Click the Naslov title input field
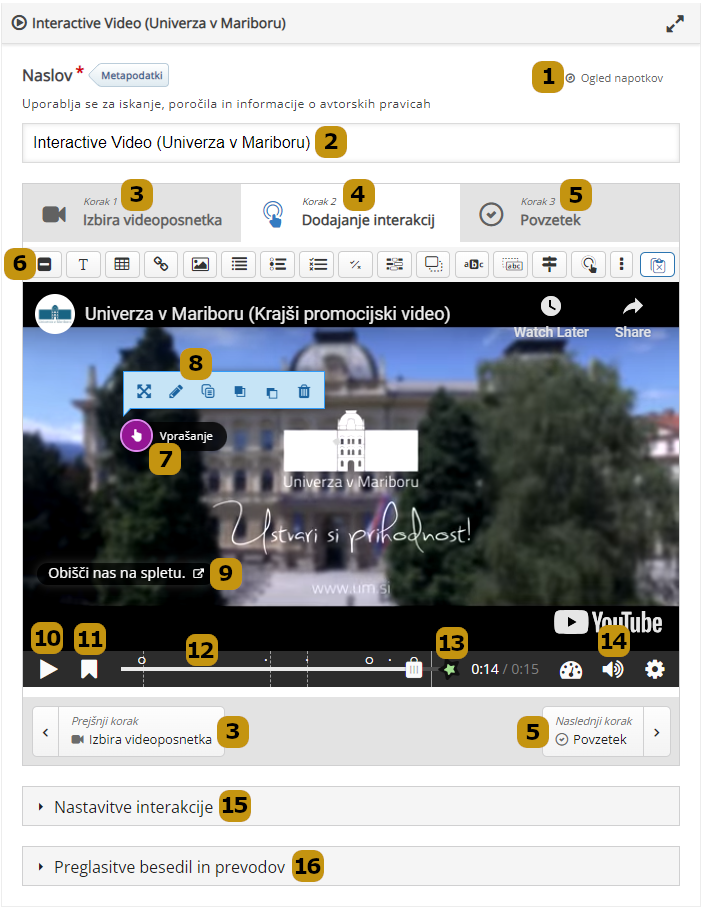702x910 pixels. (351, 143)
